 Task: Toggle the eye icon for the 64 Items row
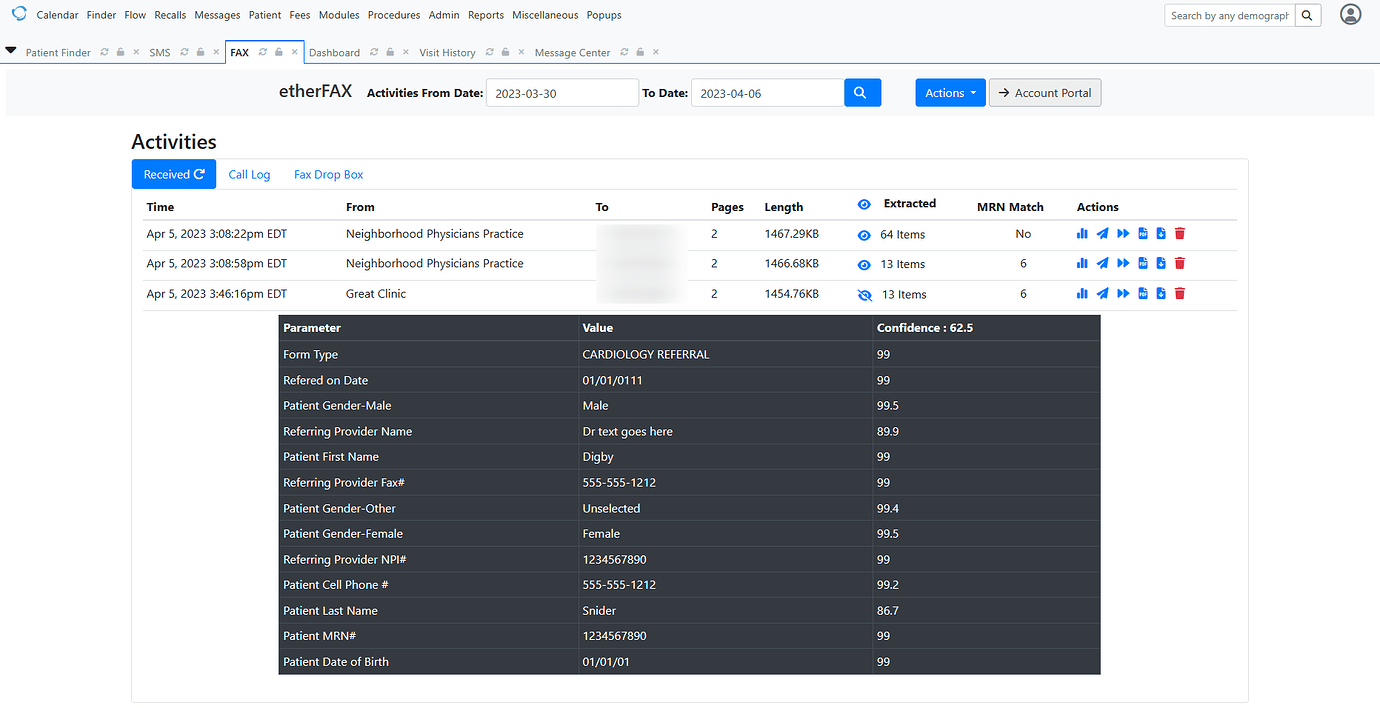pyautogui.click(x=864, y=235)
